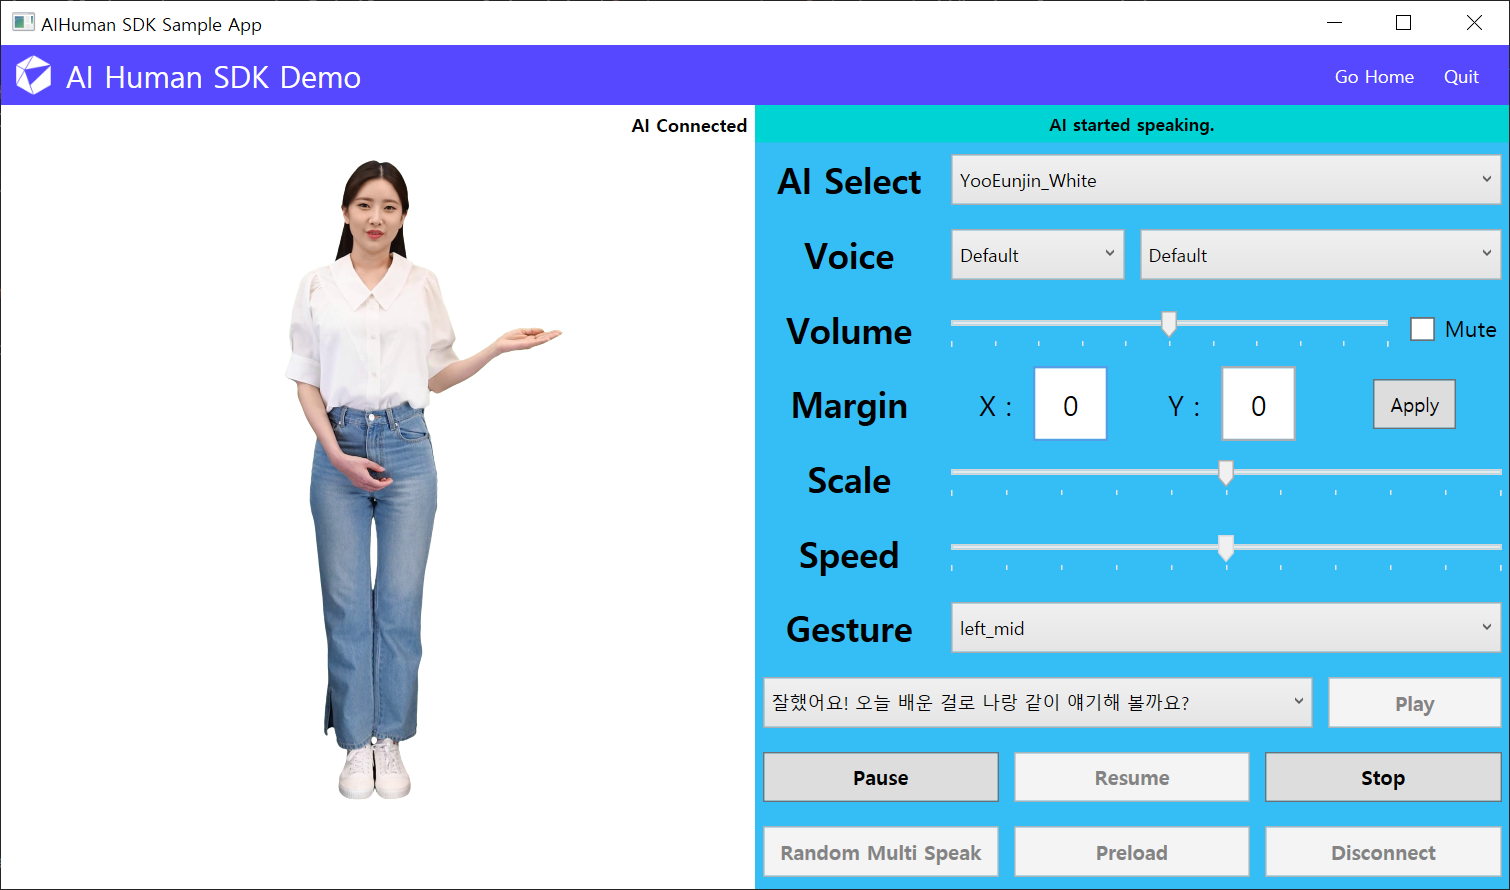Maximize the AIHuman SDK Sample App window

pos(1403,23)
